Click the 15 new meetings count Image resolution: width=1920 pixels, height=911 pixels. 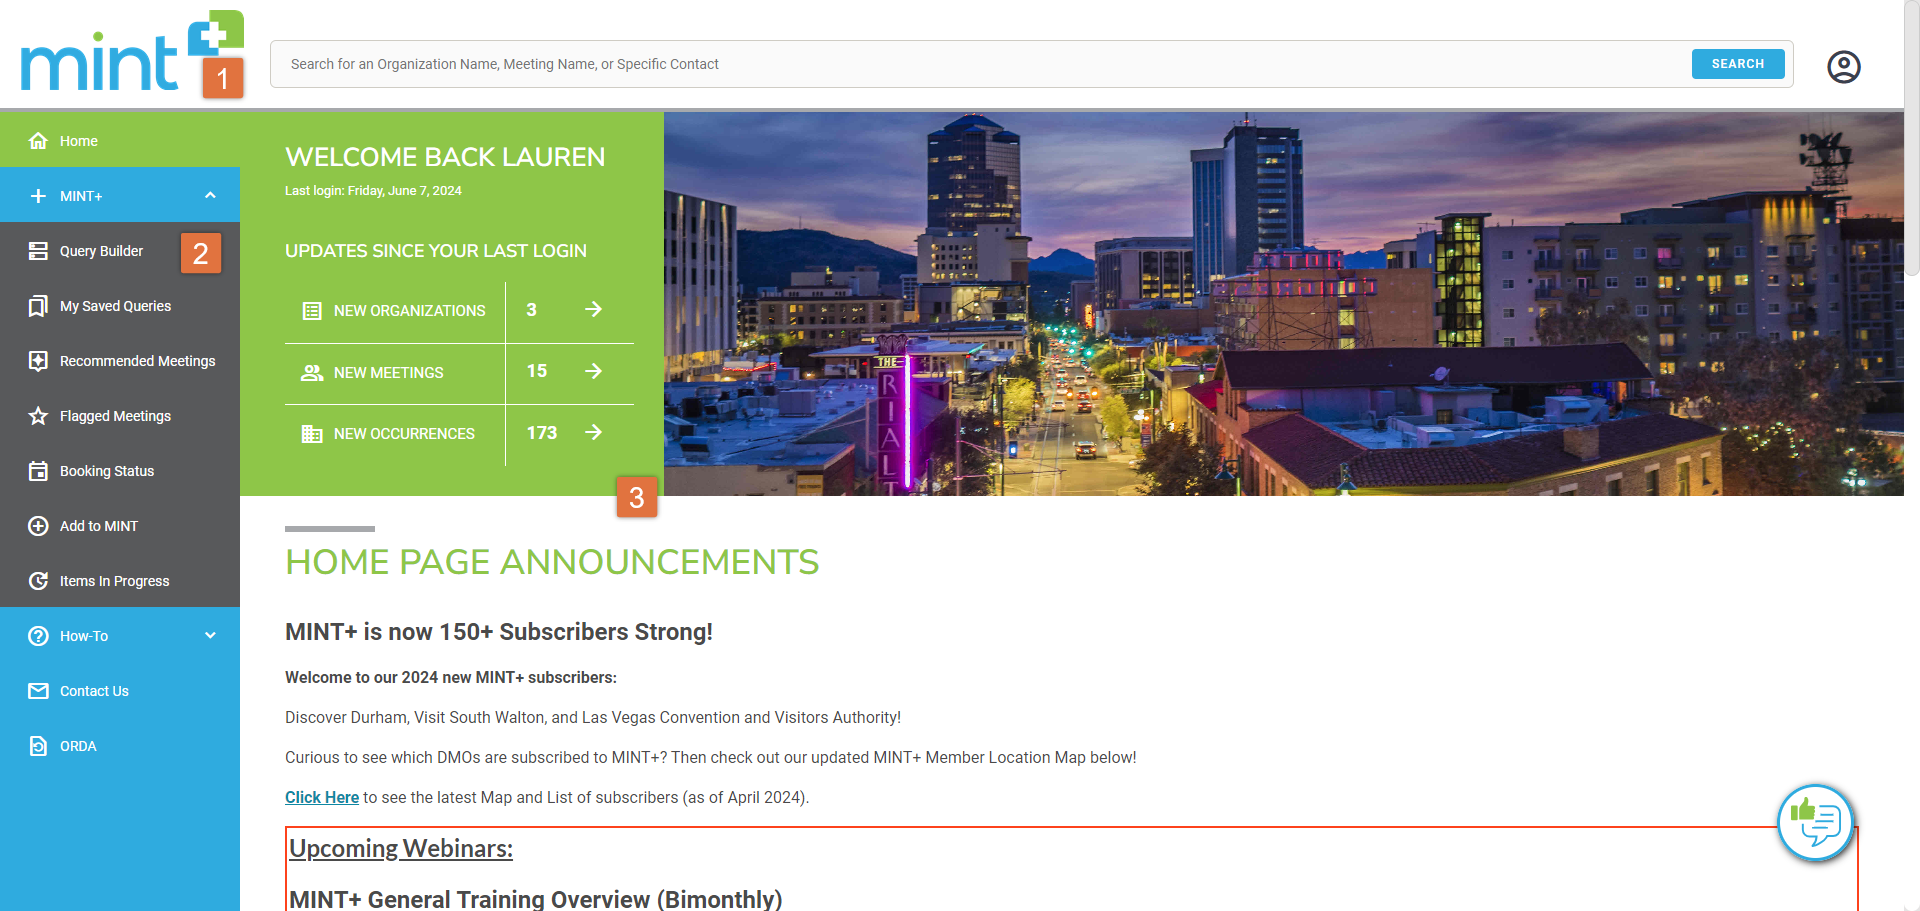[537, 371]
